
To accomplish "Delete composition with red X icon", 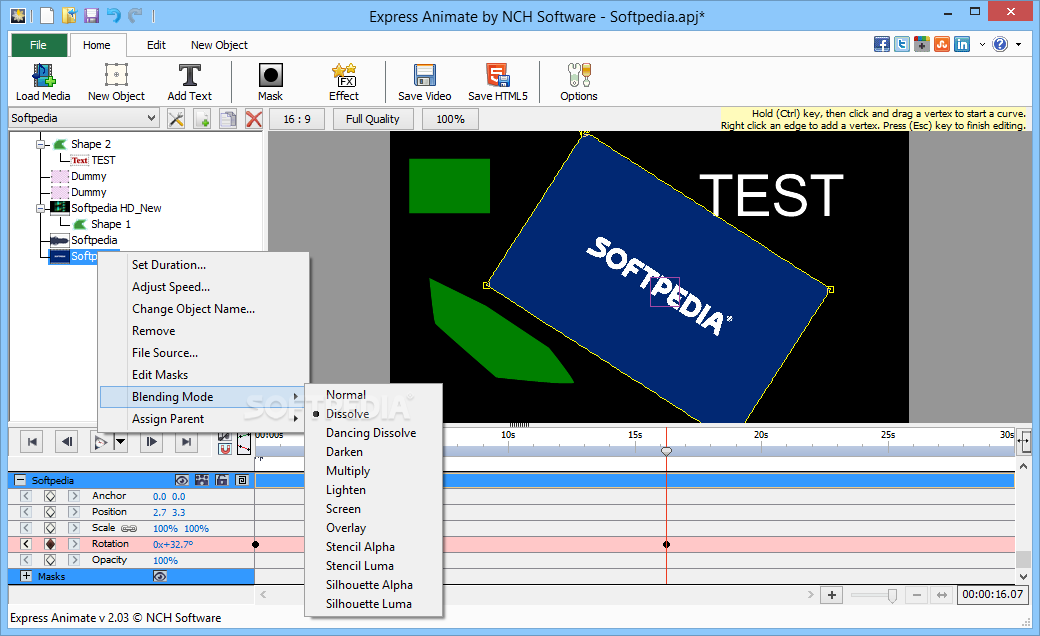I will pos(254,119).
